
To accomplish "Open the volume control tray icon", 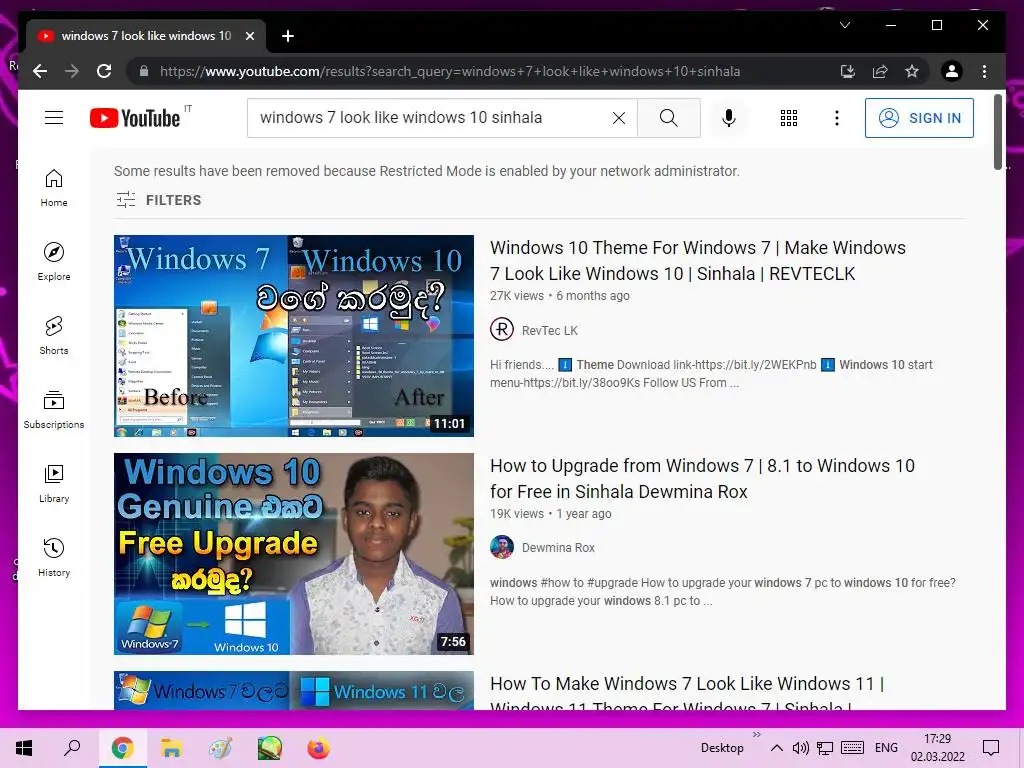I will pyautogui.click(x=800, y=748).
